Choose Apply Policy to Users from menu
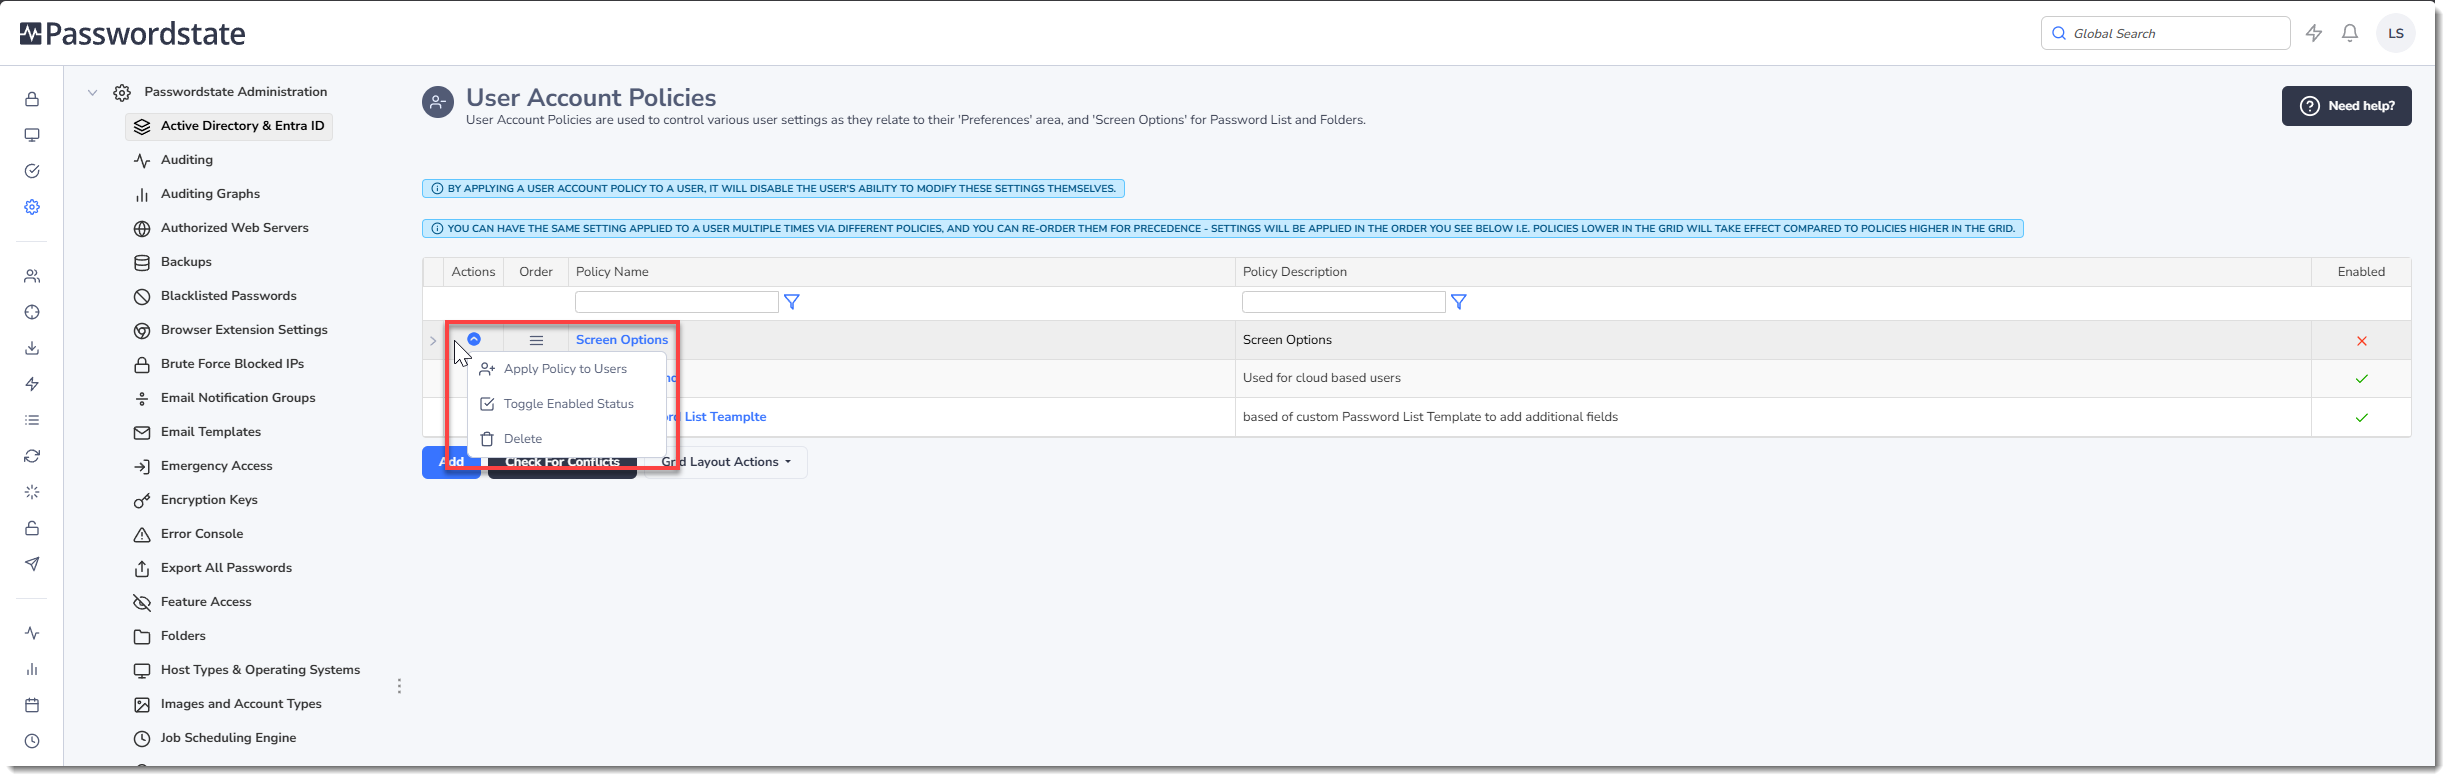The image size is (2450, 781). [566, 369]
